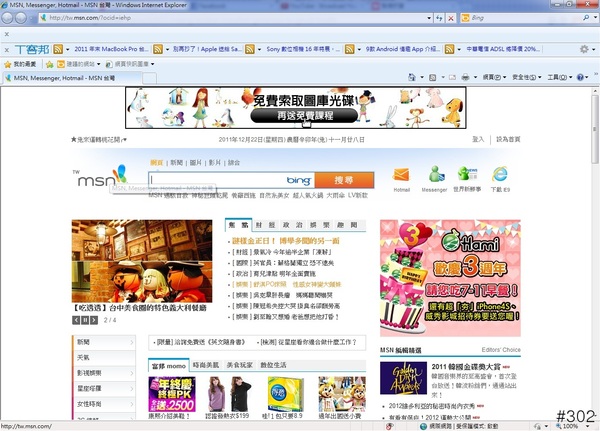Close the T客邦 toolbar with its X
Screen dimensions: 600x431
point(7,49)
